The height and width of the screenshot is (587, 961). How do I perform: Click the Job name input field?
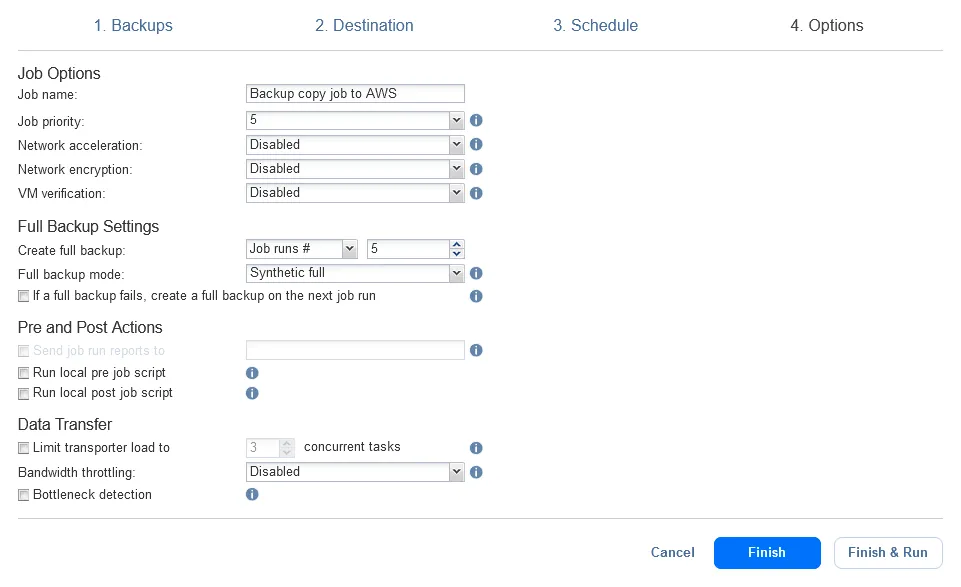click(355, 93)
